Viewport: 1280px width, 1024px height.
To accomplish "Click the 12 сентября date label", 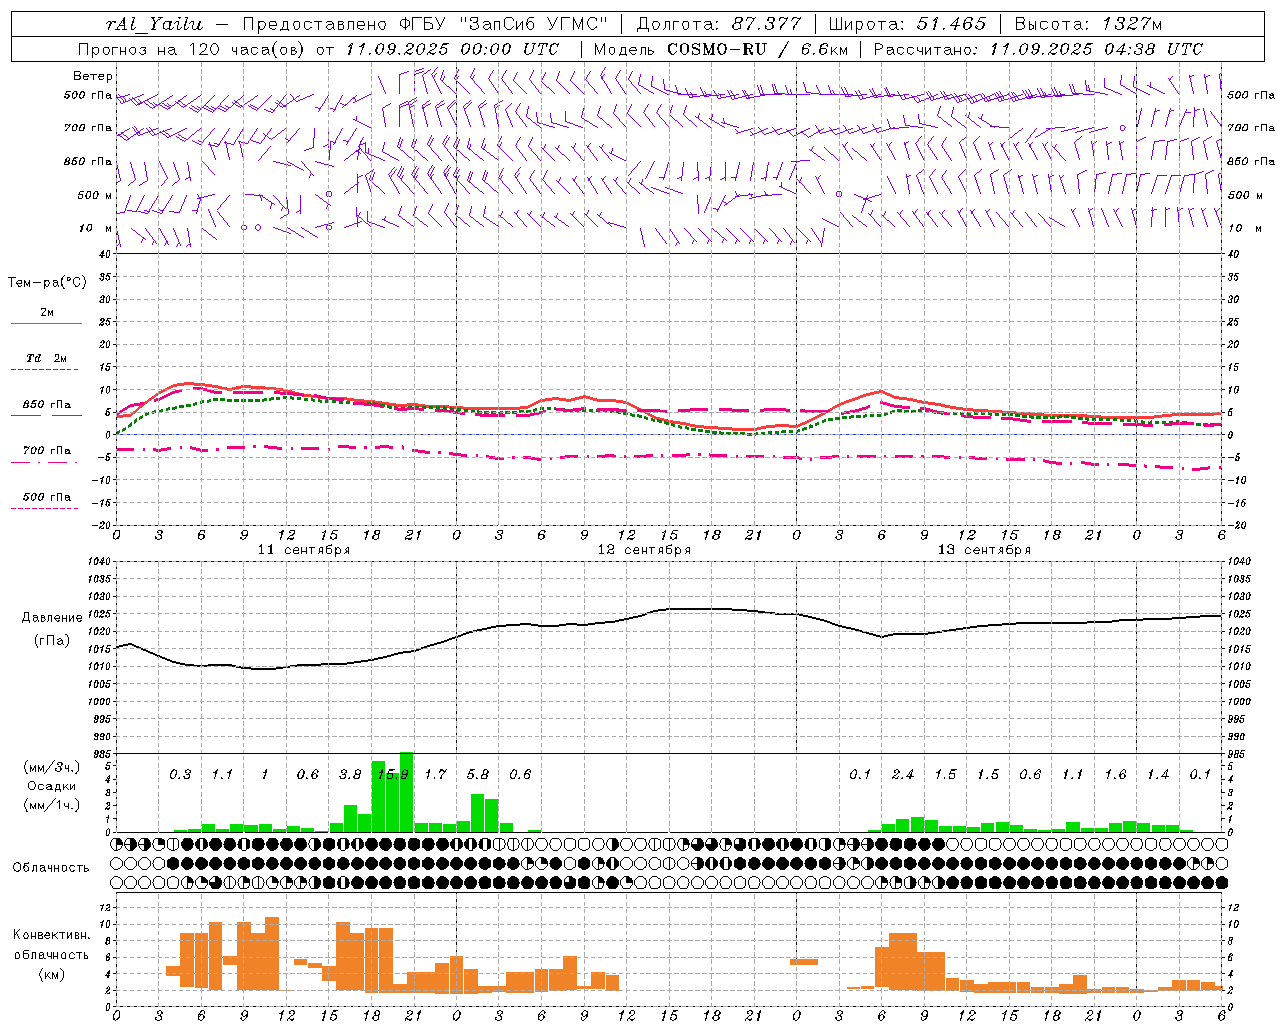I will pyautogui.click(x=644, y=550).
